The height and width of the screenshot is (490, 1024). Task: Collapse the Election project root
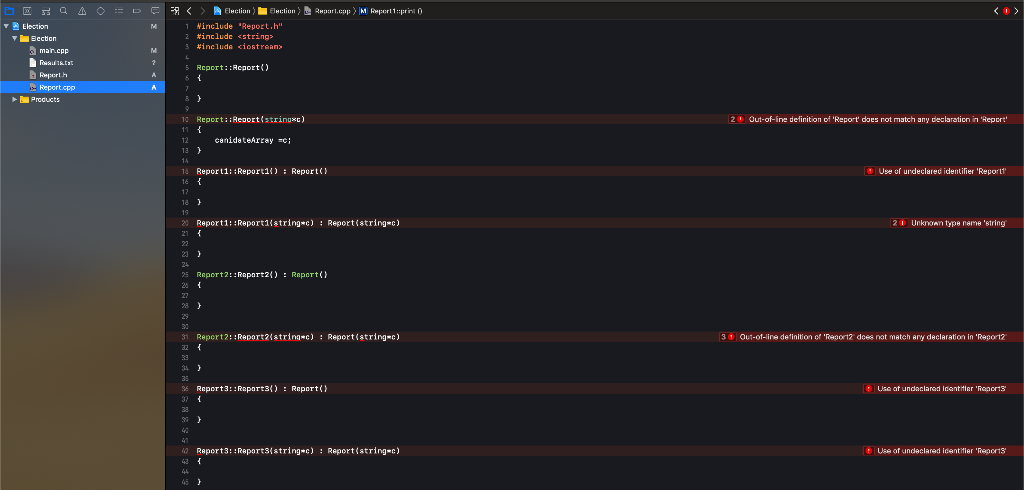(6, 26)
